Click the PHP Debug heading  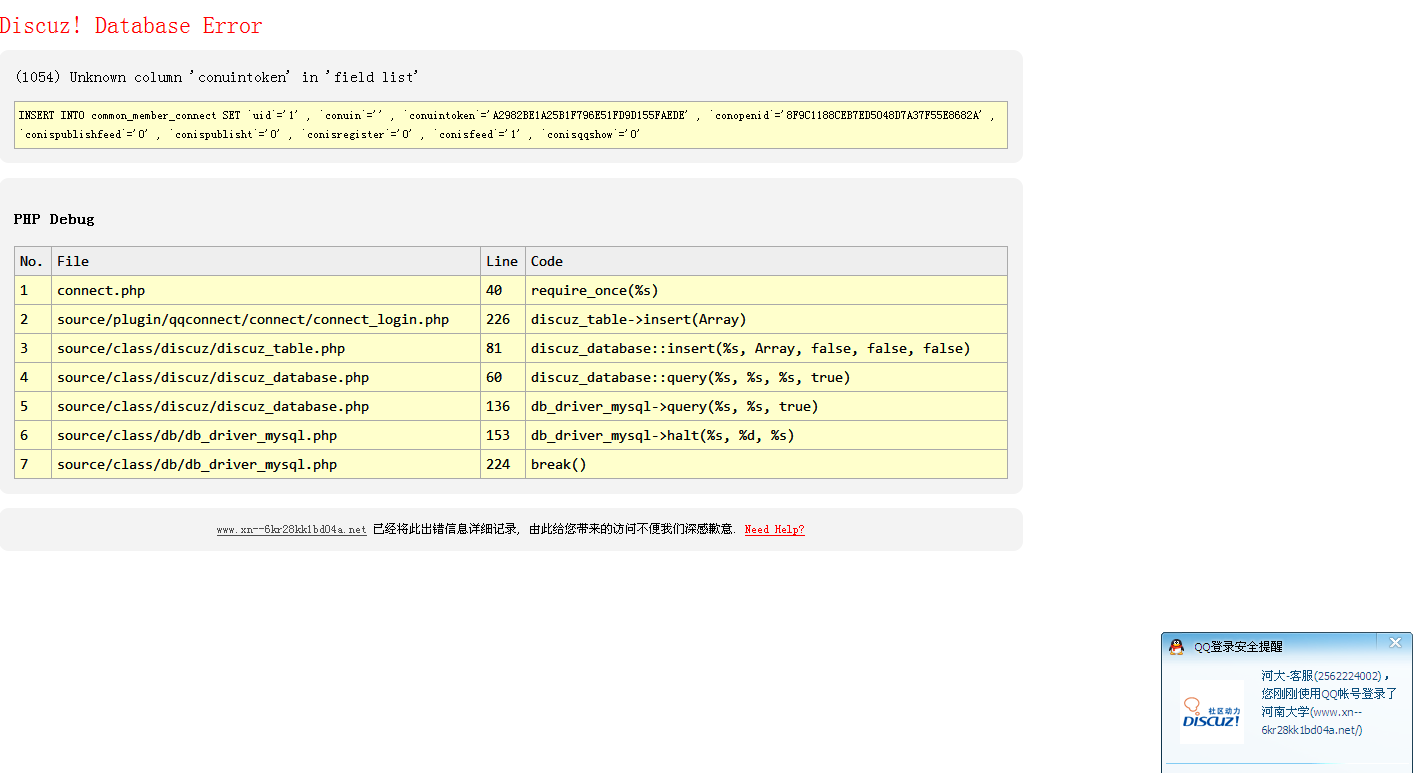(54, 219)
